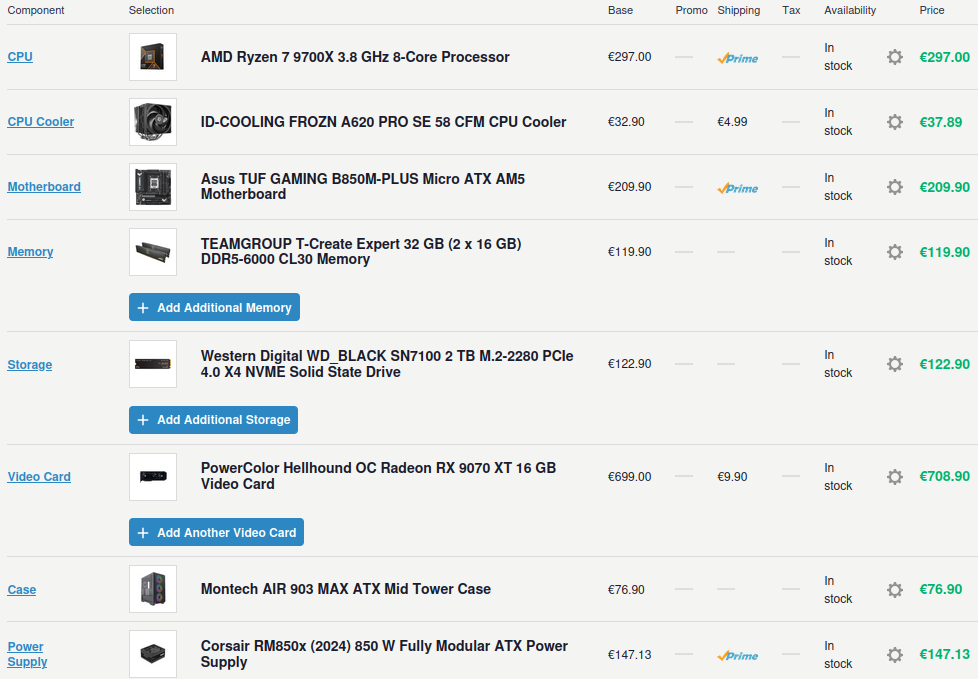Click the Motherboard price €209.90 in green

tap(944, 187)
